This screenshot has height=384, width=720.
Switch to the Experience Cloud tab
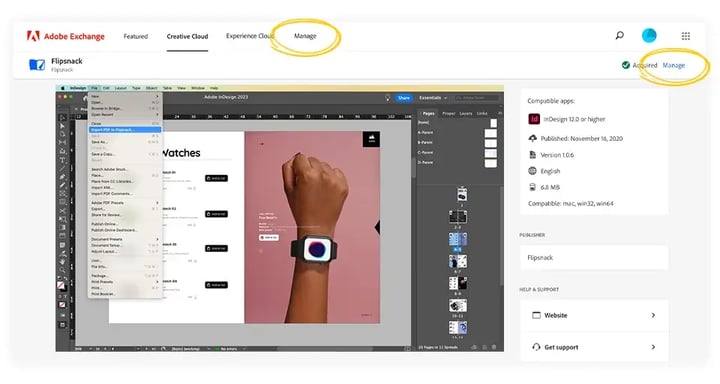(x=249, y=36)
